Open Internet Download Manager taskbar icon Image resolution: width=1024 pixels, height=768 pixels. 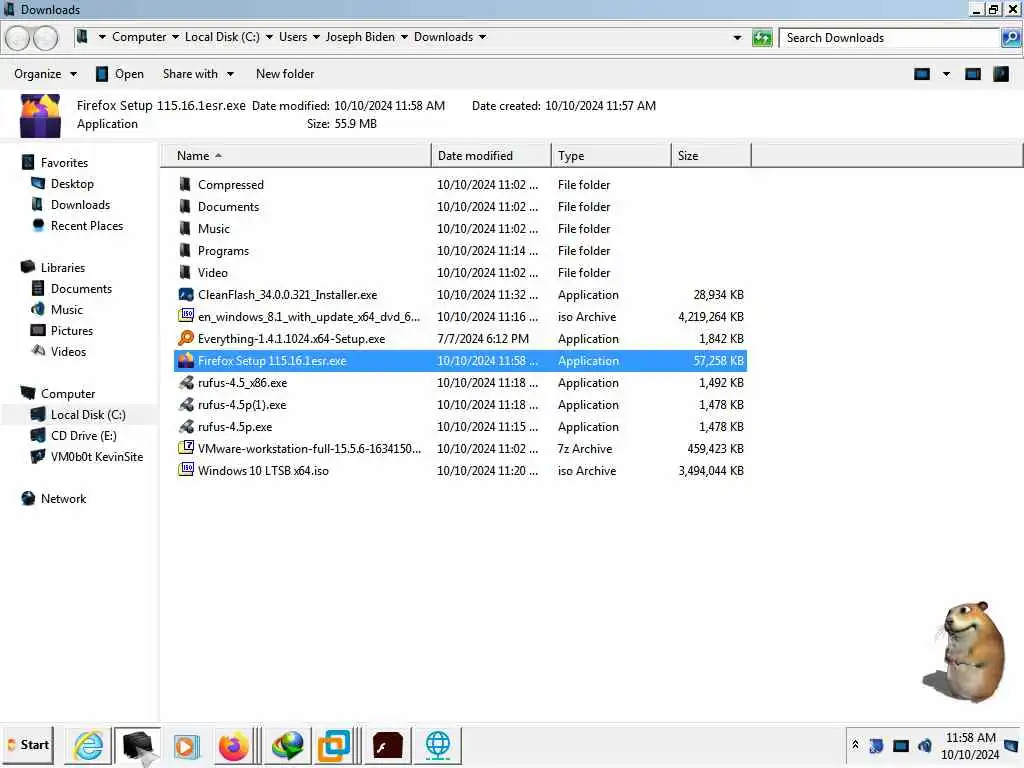[x=287, y=745]
